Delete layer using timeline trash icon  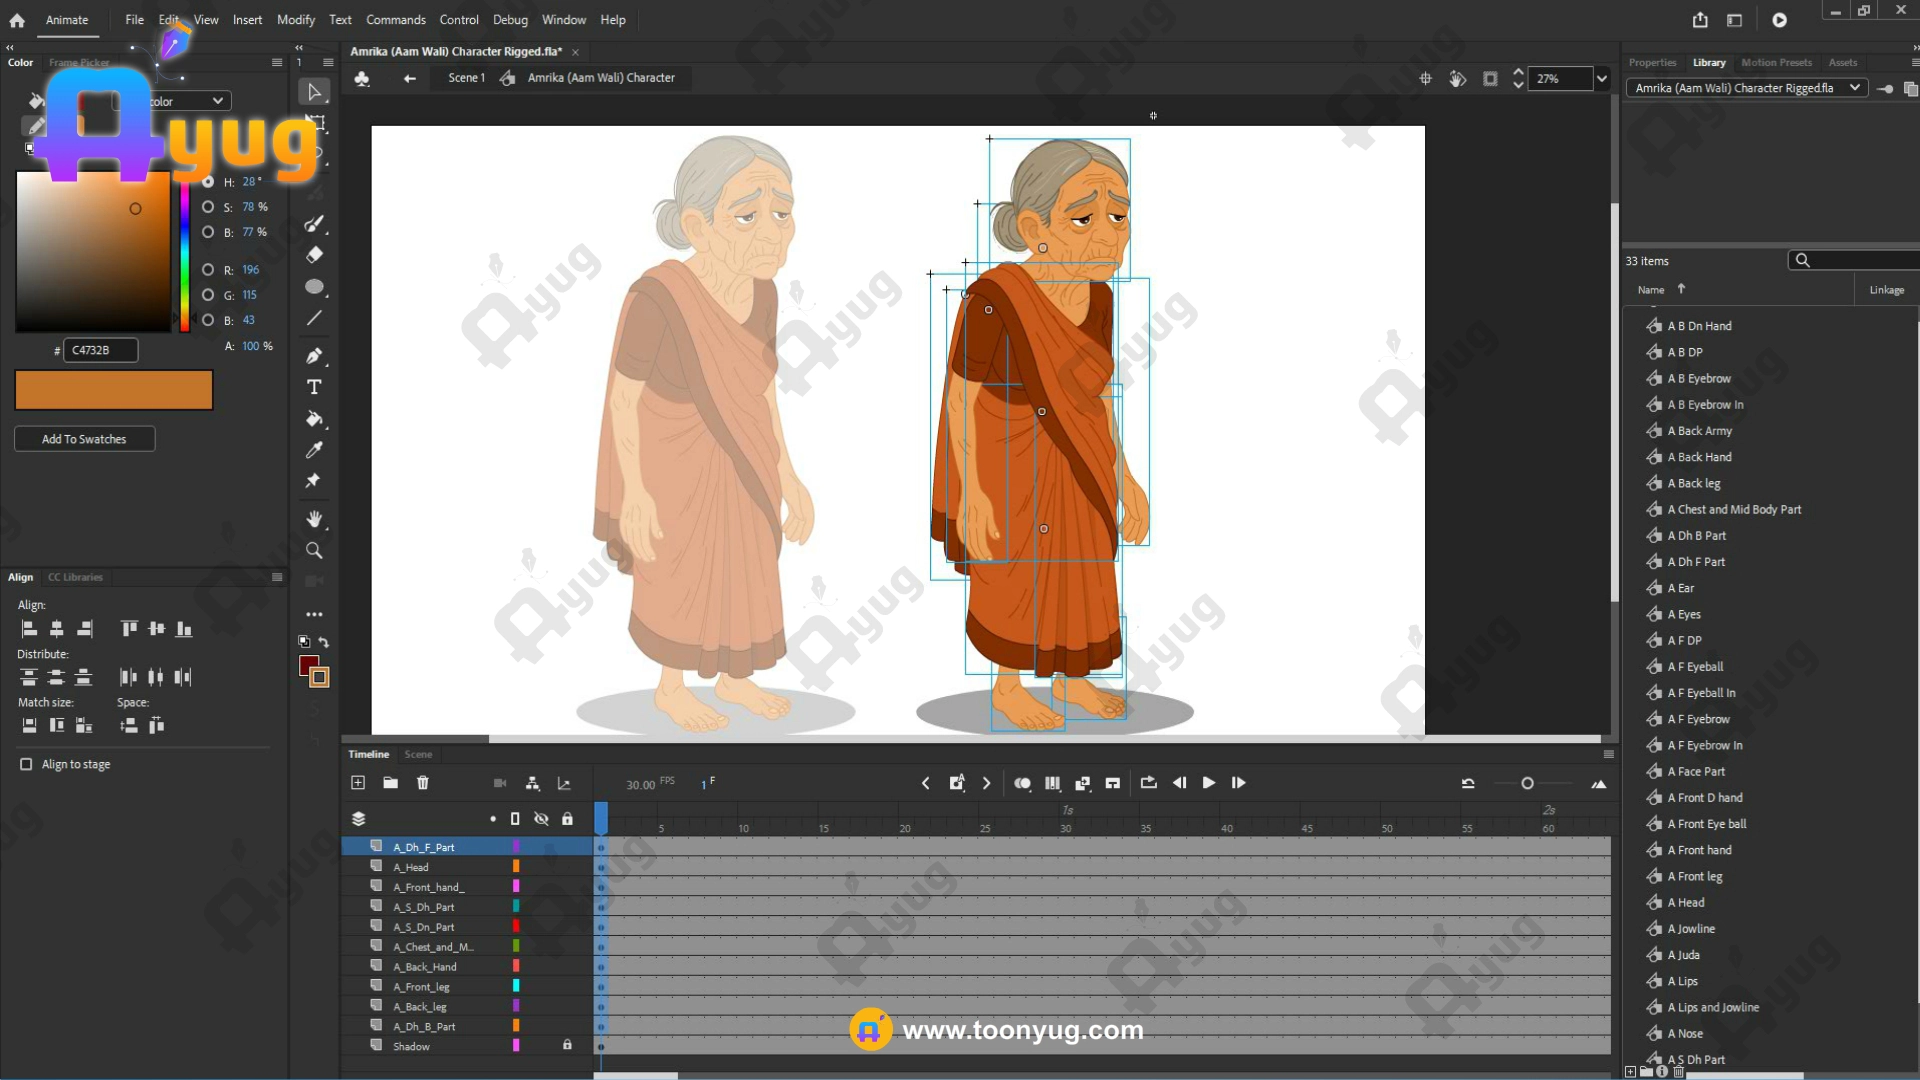[x=423, y=783]
